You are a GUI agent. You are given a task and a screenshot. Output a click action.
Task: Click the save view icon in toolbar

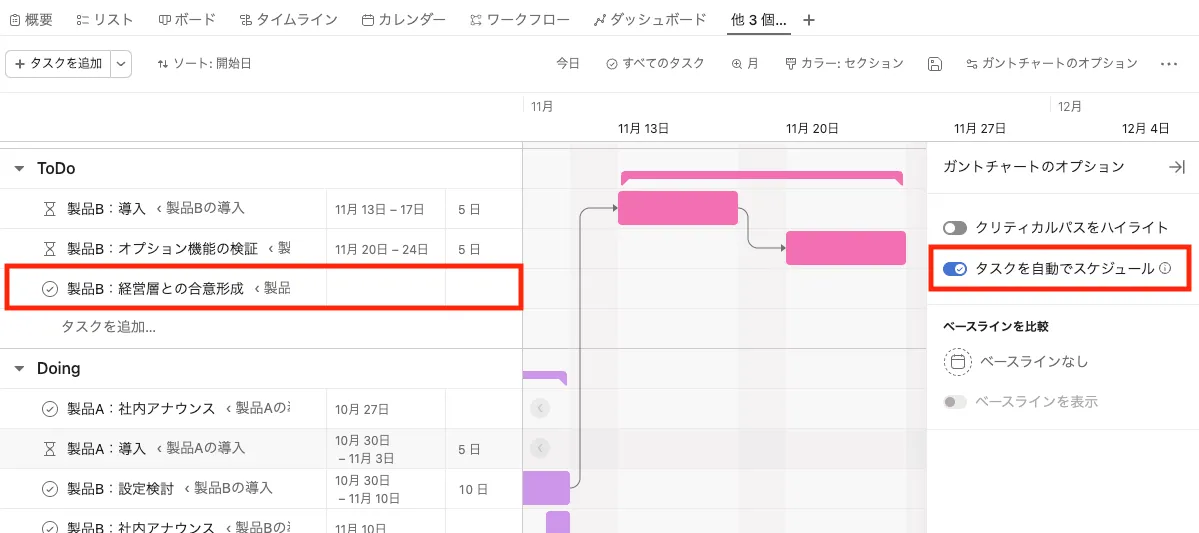(935, 64)
